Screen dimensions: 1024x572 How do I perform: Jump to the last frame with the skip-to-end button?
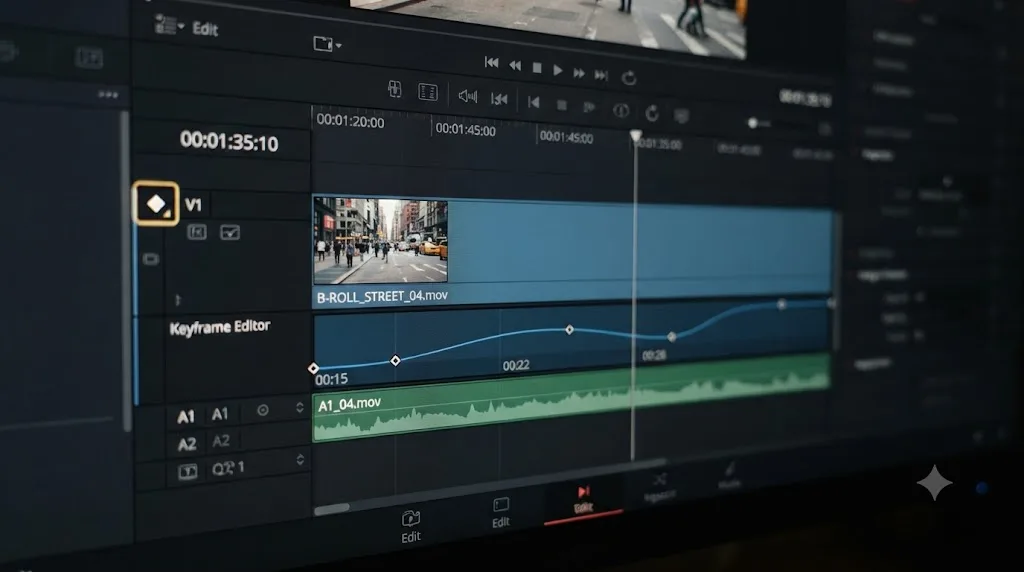[x=601, y=75]
